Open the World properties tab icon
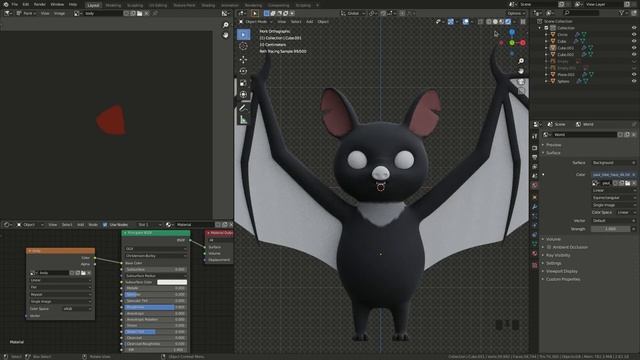The width and height of the screenshot is (640, 360). (535, 185)
